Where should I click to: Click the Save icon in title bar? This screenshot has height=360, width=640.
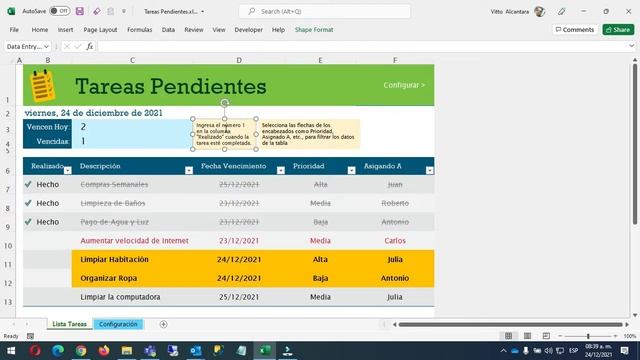pos(80,11)
